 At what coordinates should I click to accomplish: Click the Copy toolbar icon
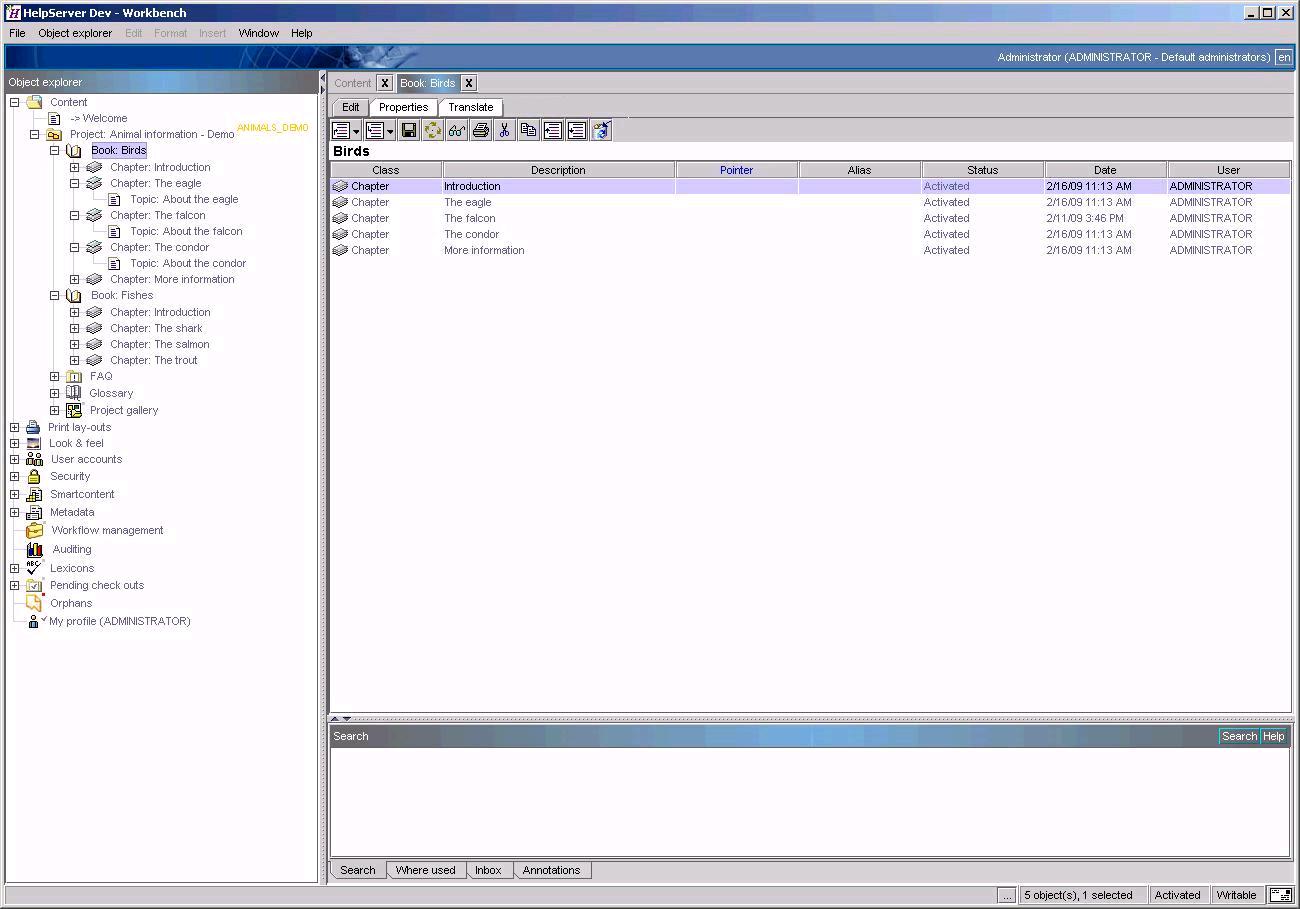528,130
